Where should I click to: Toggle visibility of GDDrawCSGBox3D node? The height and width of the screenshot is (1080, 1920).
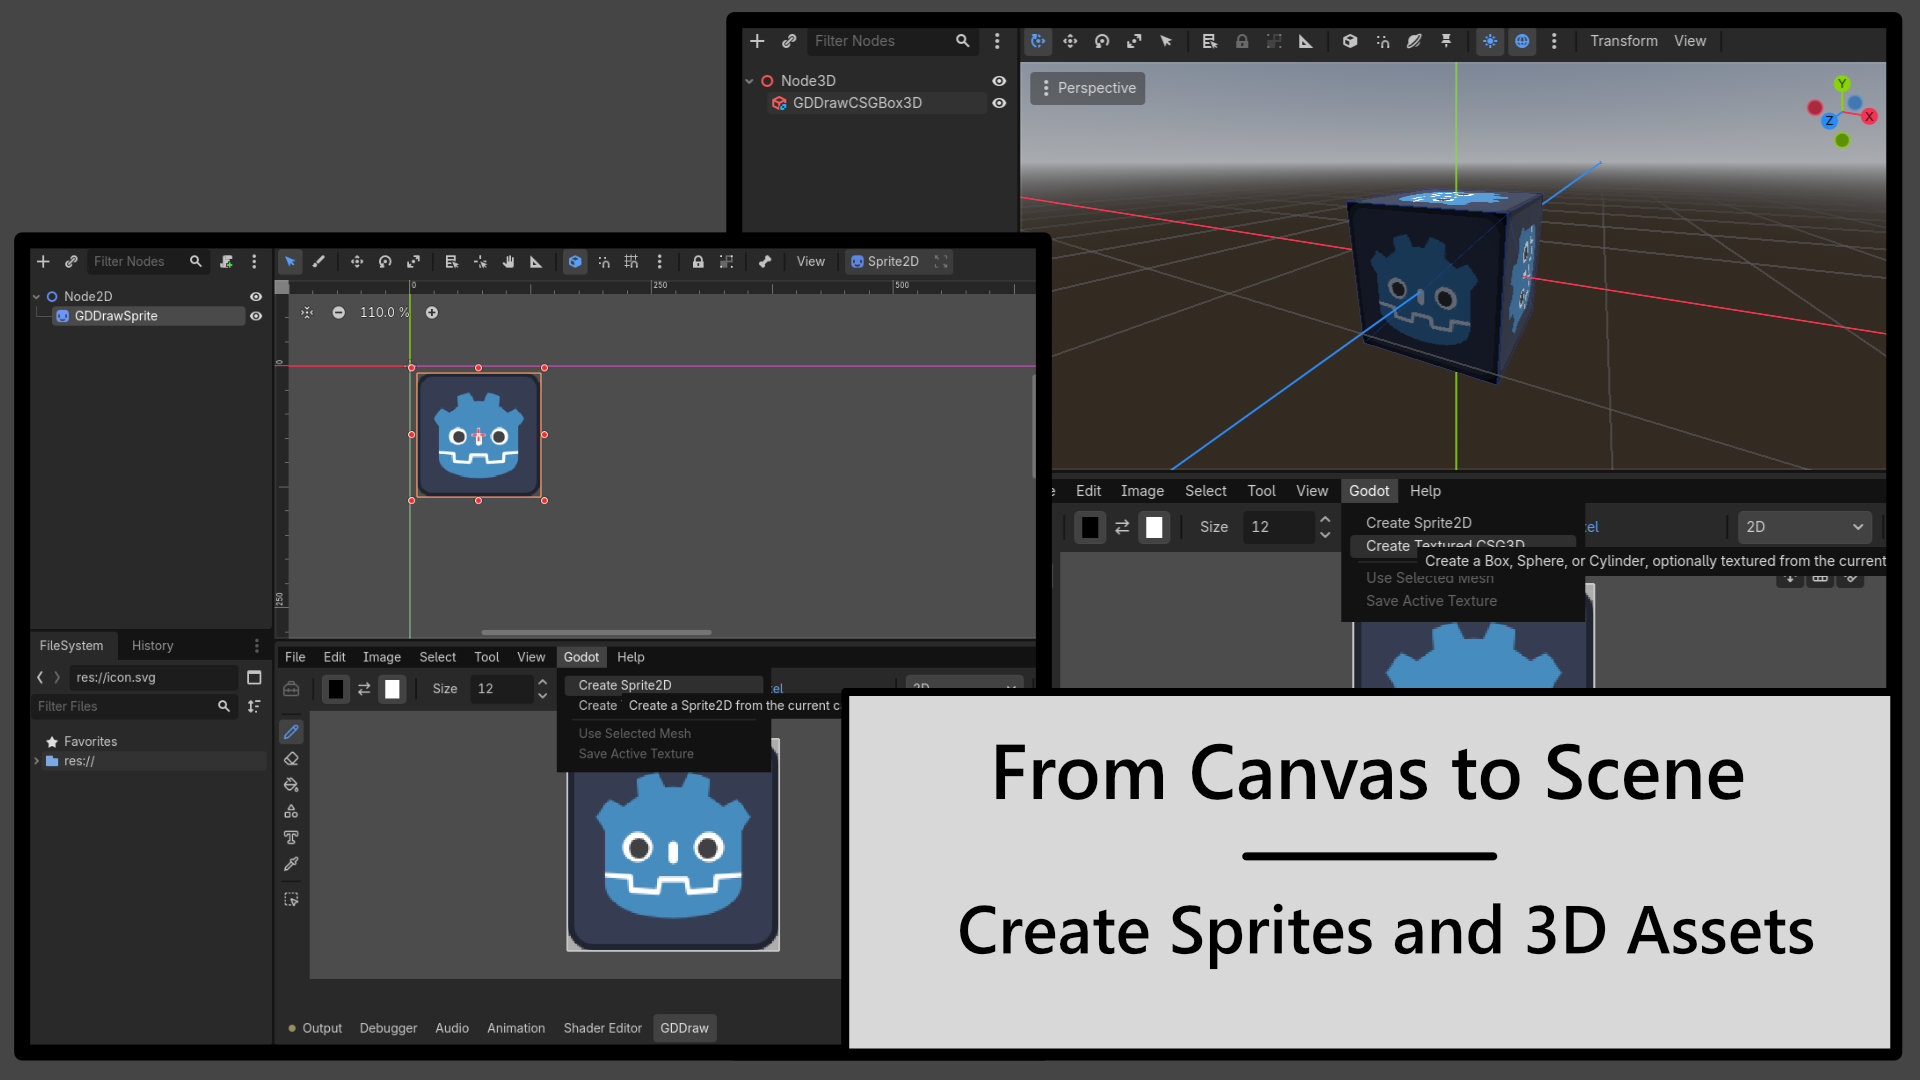tap(999, 103)
